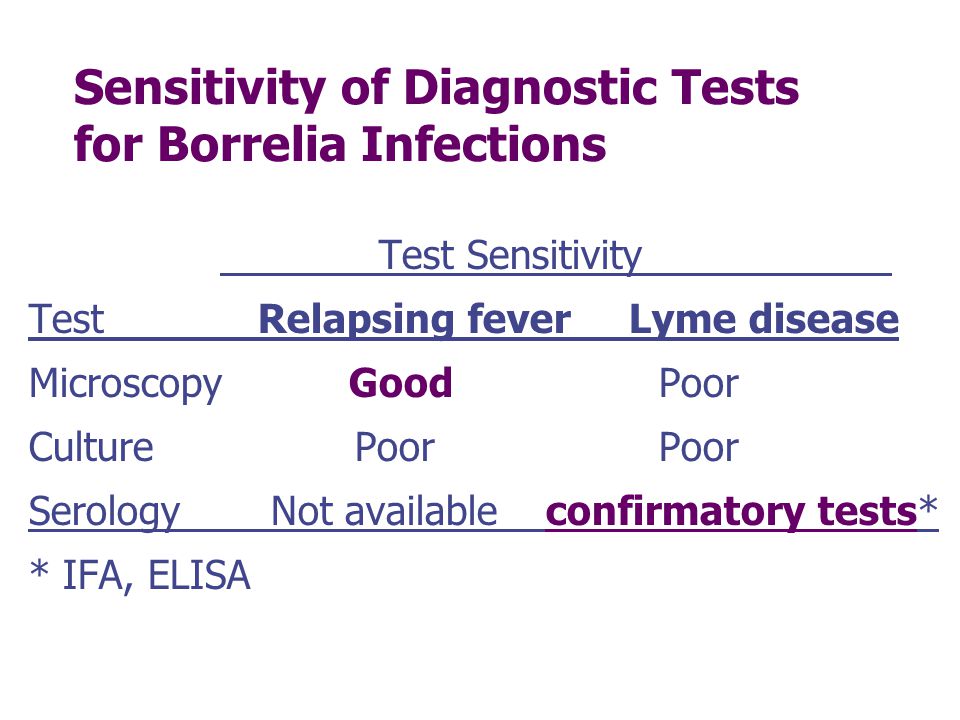This screenshot has height=720, width=960.
Task: Click the asterisk after 'confirmatory tests'
Action: point(928,506)
